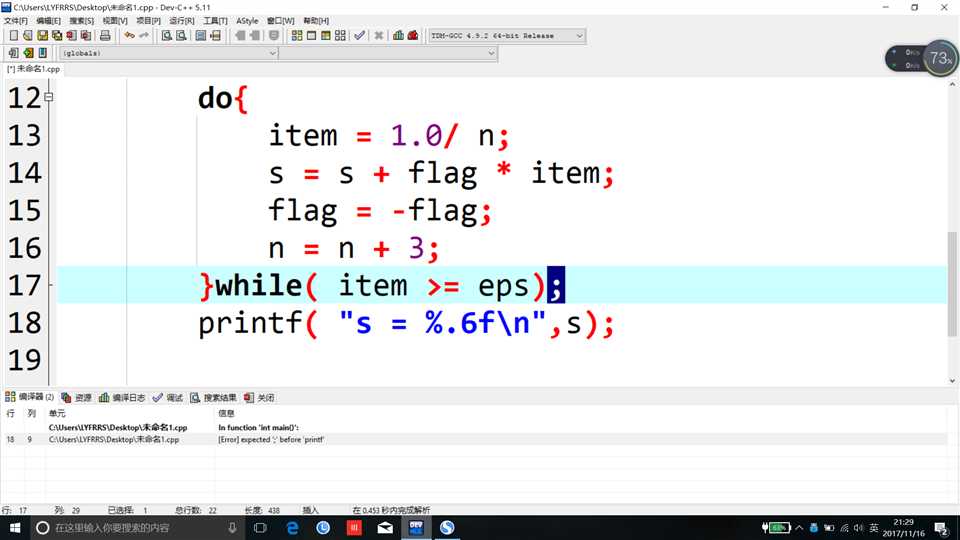Image resolution: width=960 pixels, height=540 pixels.
Task: Open the Task View taskbar icon
Action: coord(260,528)
